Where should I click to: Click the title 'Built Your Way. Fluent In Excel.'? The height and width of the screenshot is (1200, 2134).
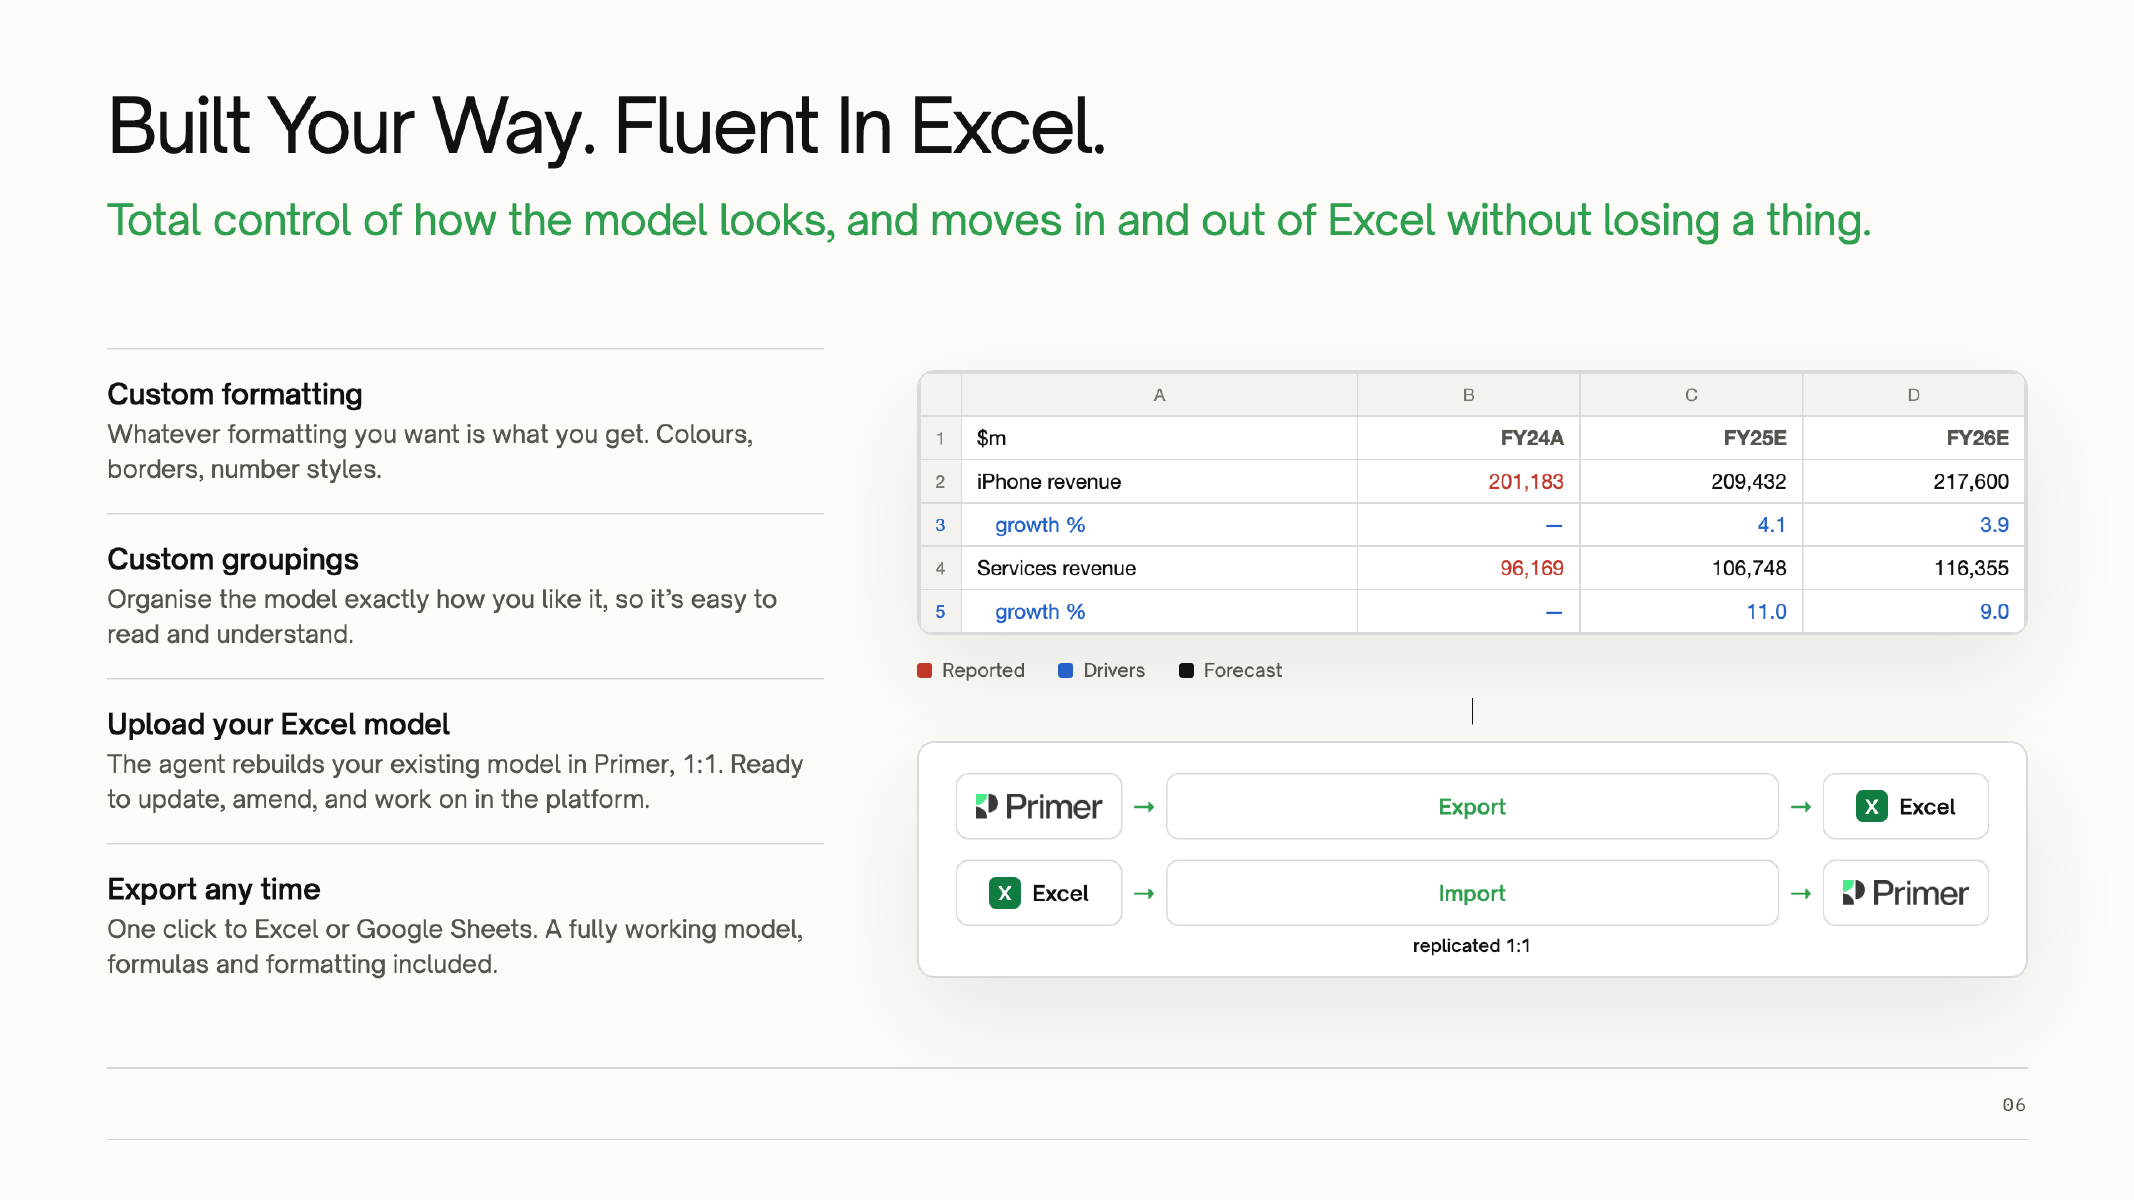[x=607, y=127]
